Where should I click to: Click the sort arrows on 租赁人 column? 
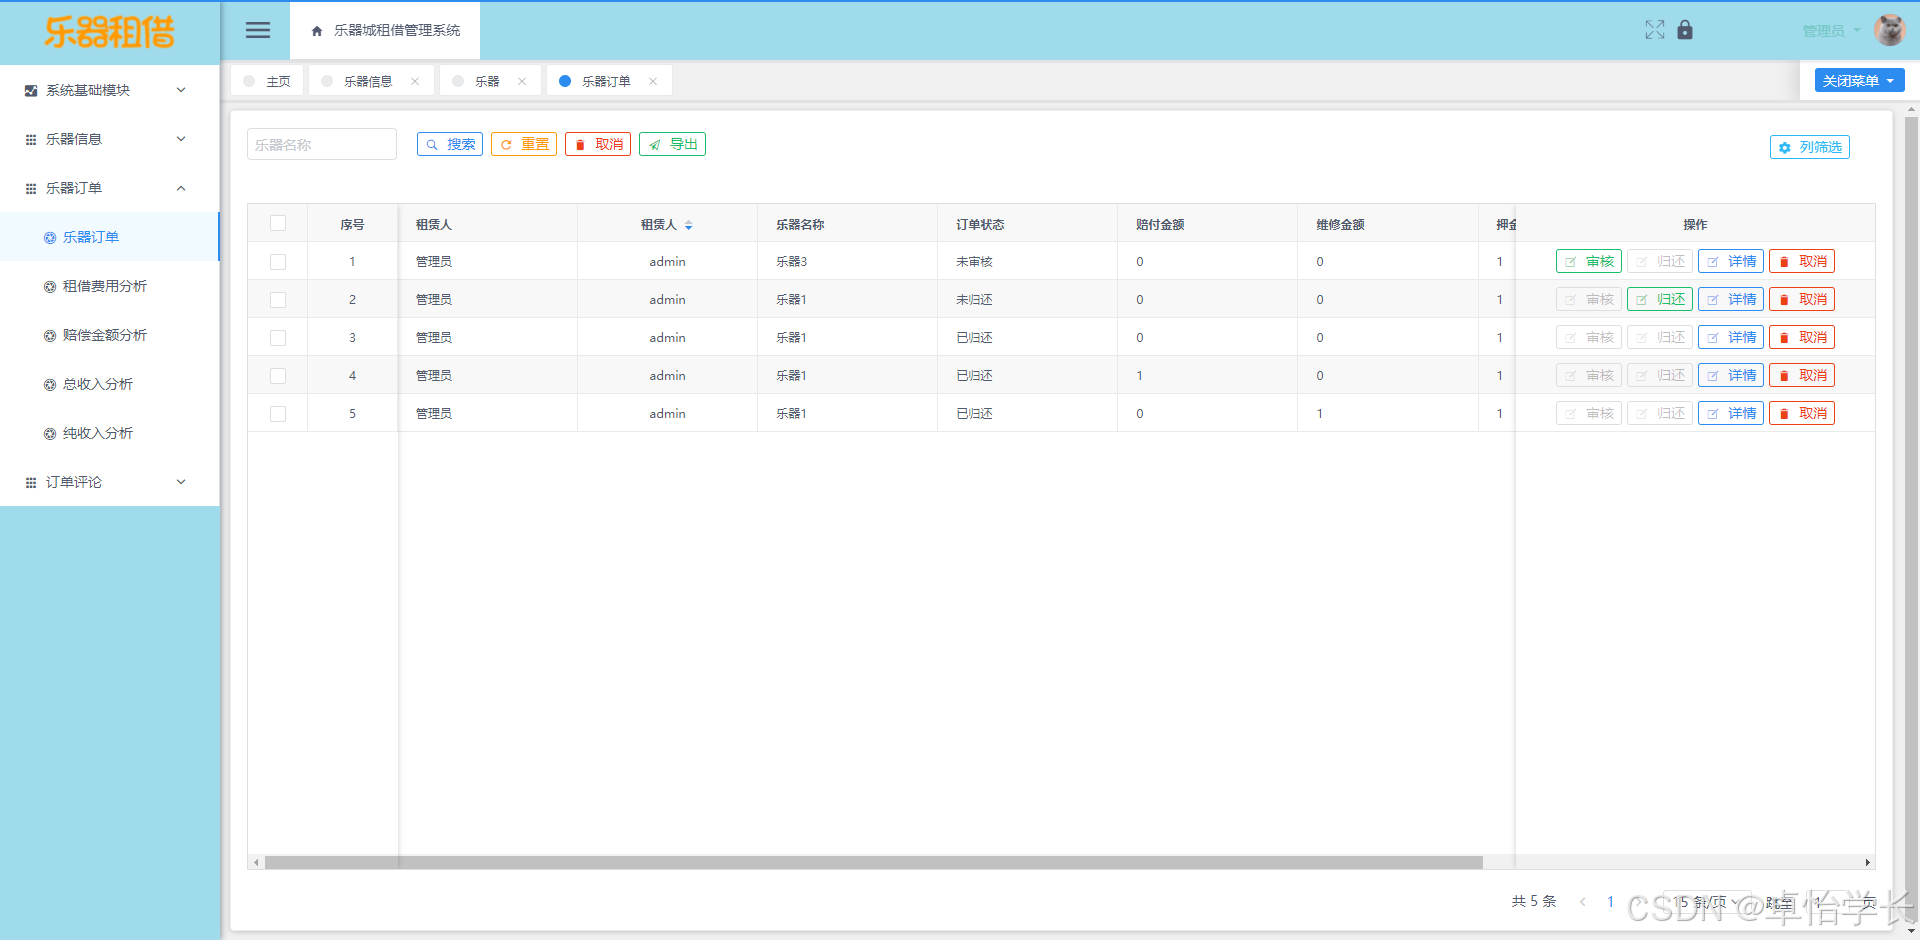pos(689,225)
